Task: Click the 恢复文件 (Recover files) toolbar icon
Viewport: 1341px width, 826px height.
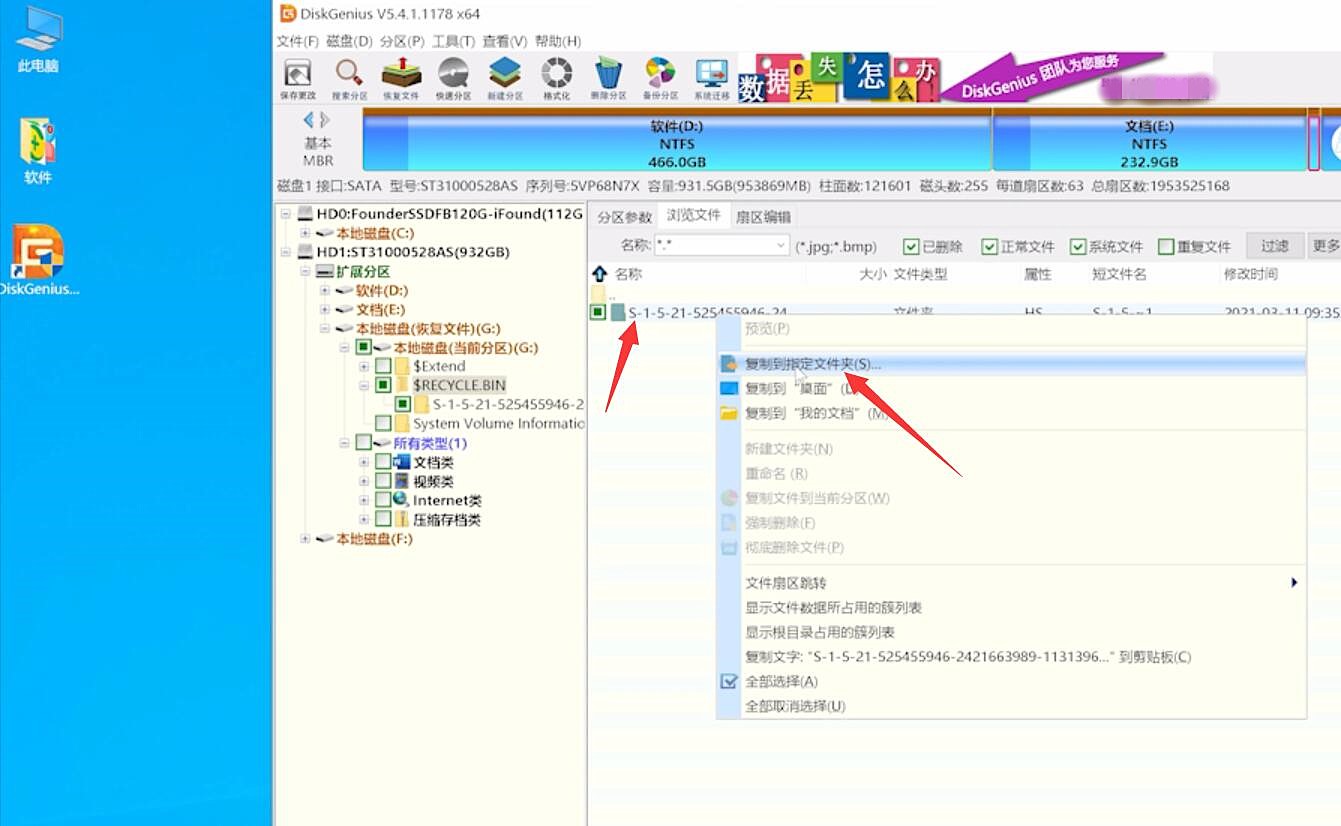Action: (x=401, y=74)
